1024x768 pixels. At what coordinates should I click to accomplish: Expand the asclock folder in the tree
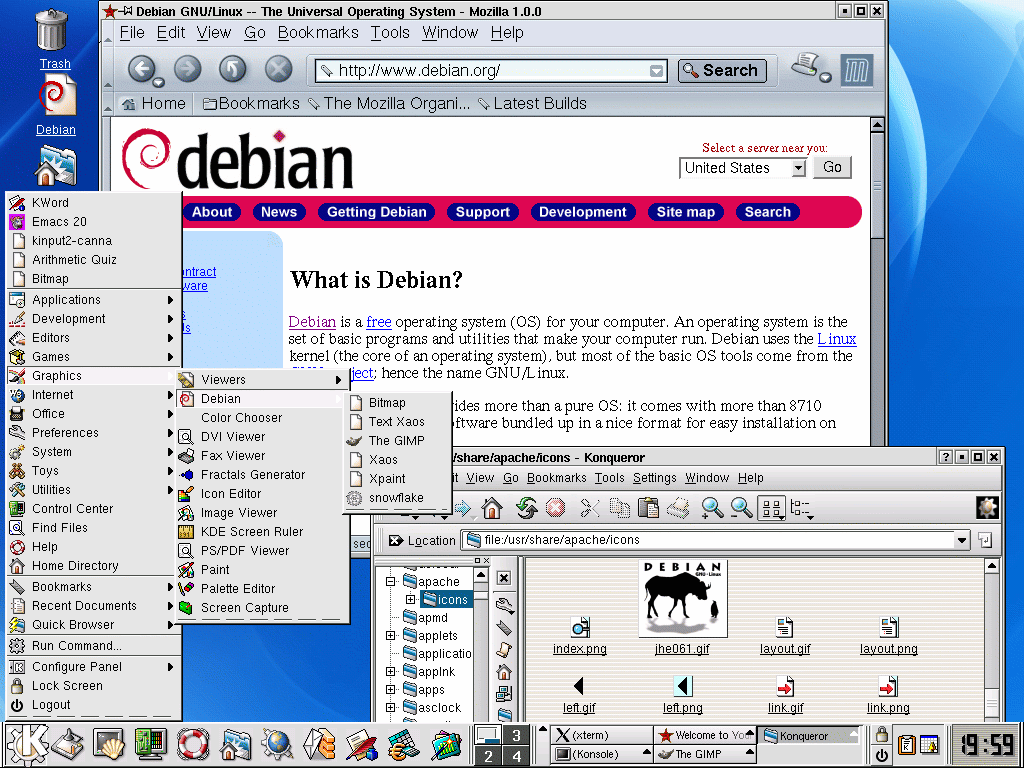pyautogui.click(x=391, y=707)
